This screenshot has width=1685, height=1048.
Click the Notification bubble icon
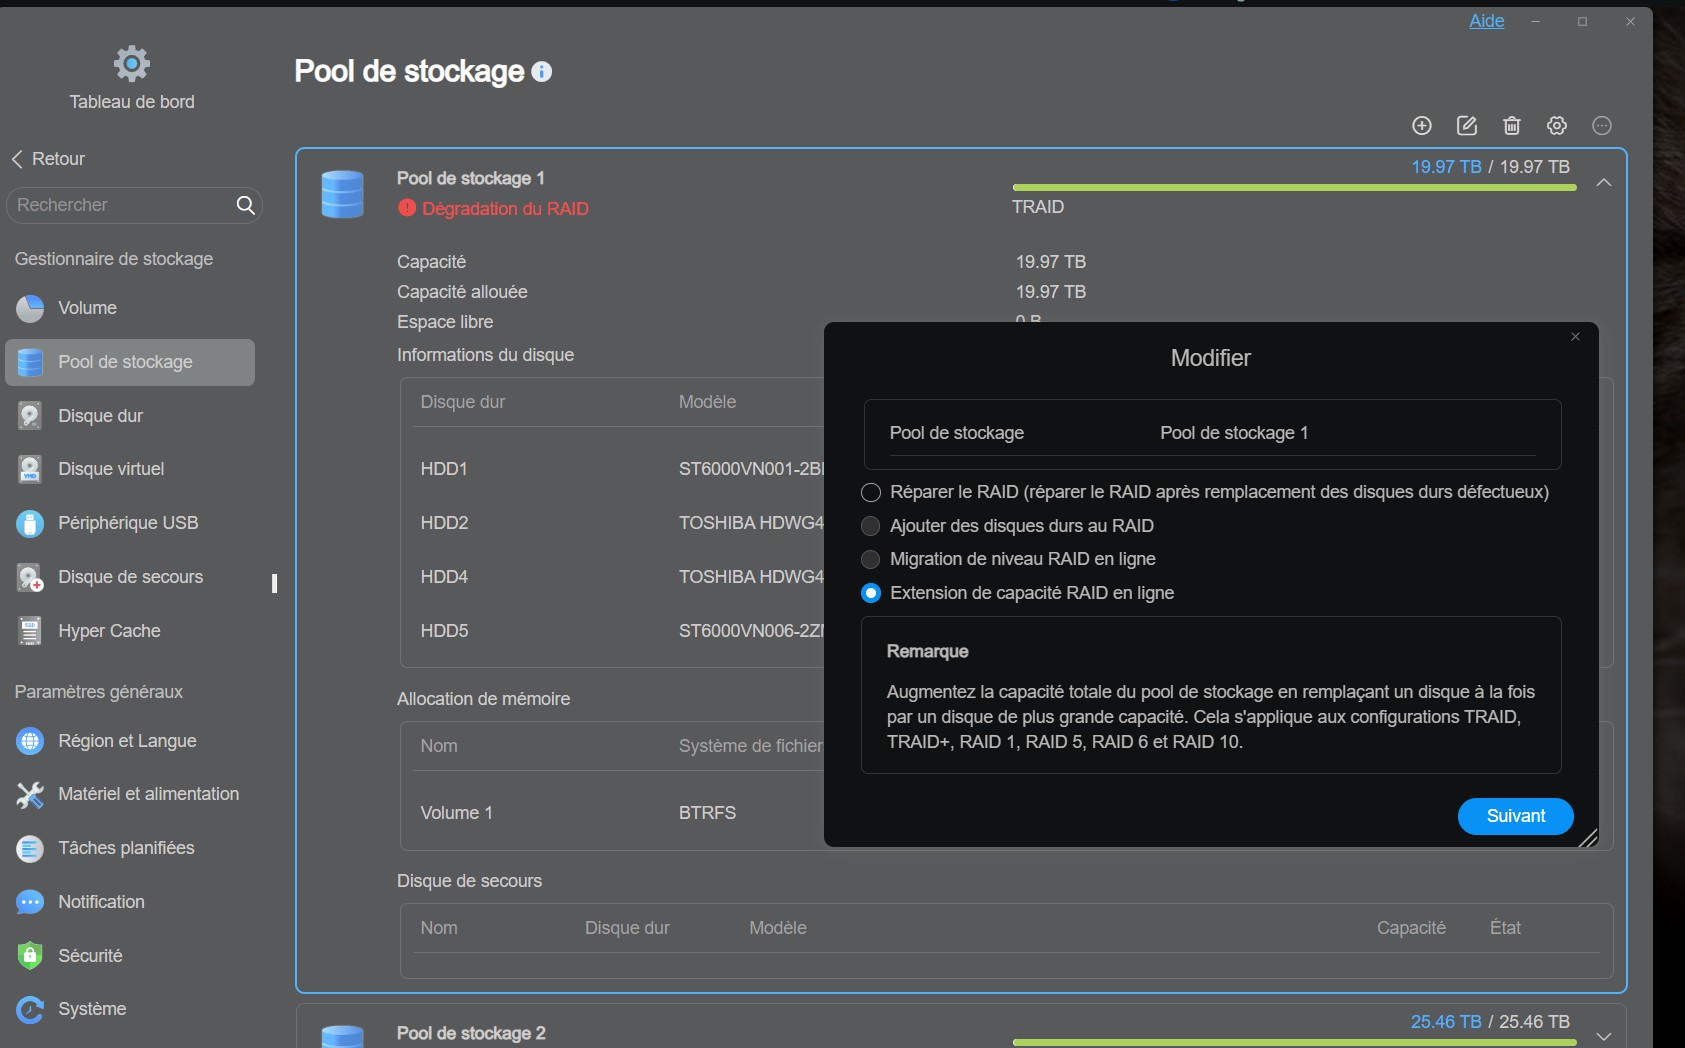click(x=30, y=902)
